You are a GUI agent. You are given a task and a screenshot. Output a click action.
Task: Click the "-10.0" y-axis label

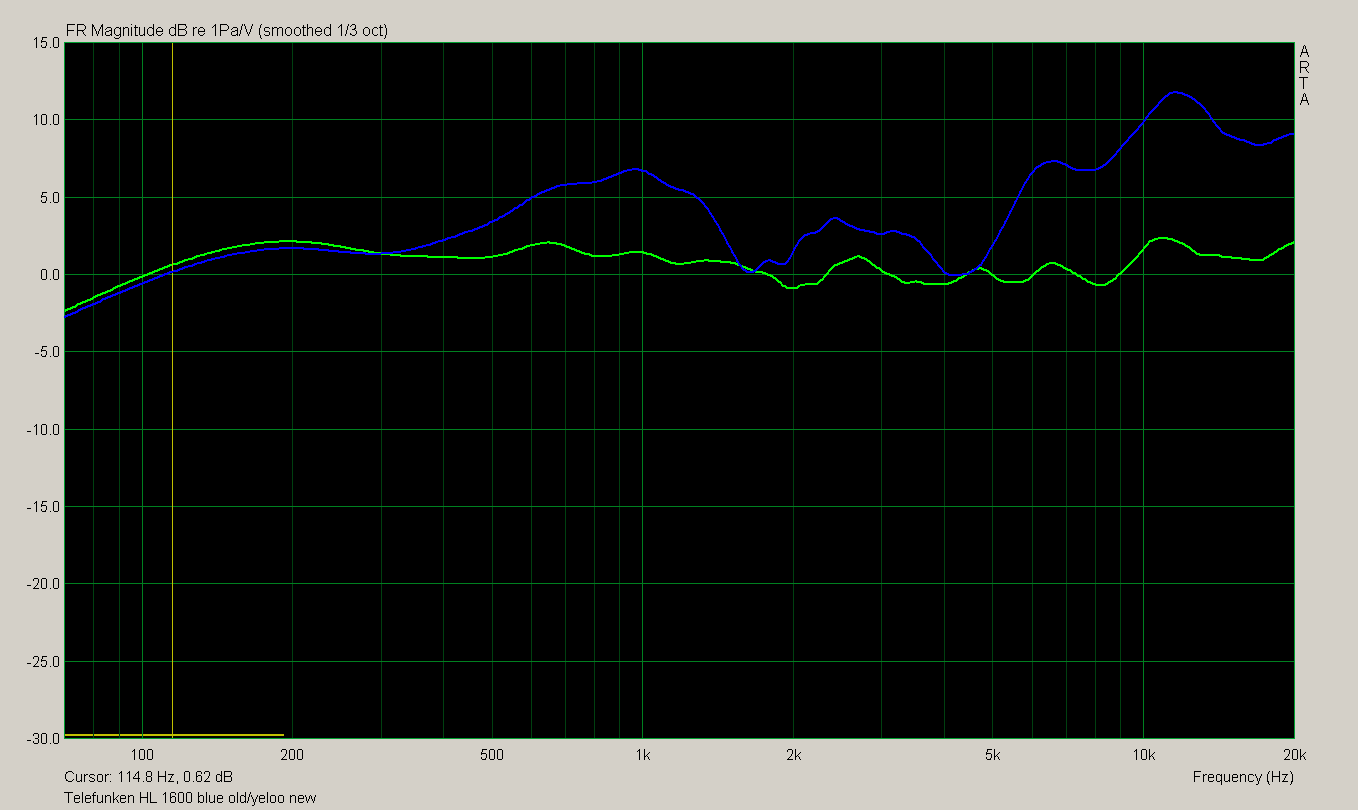coord(44,430)
